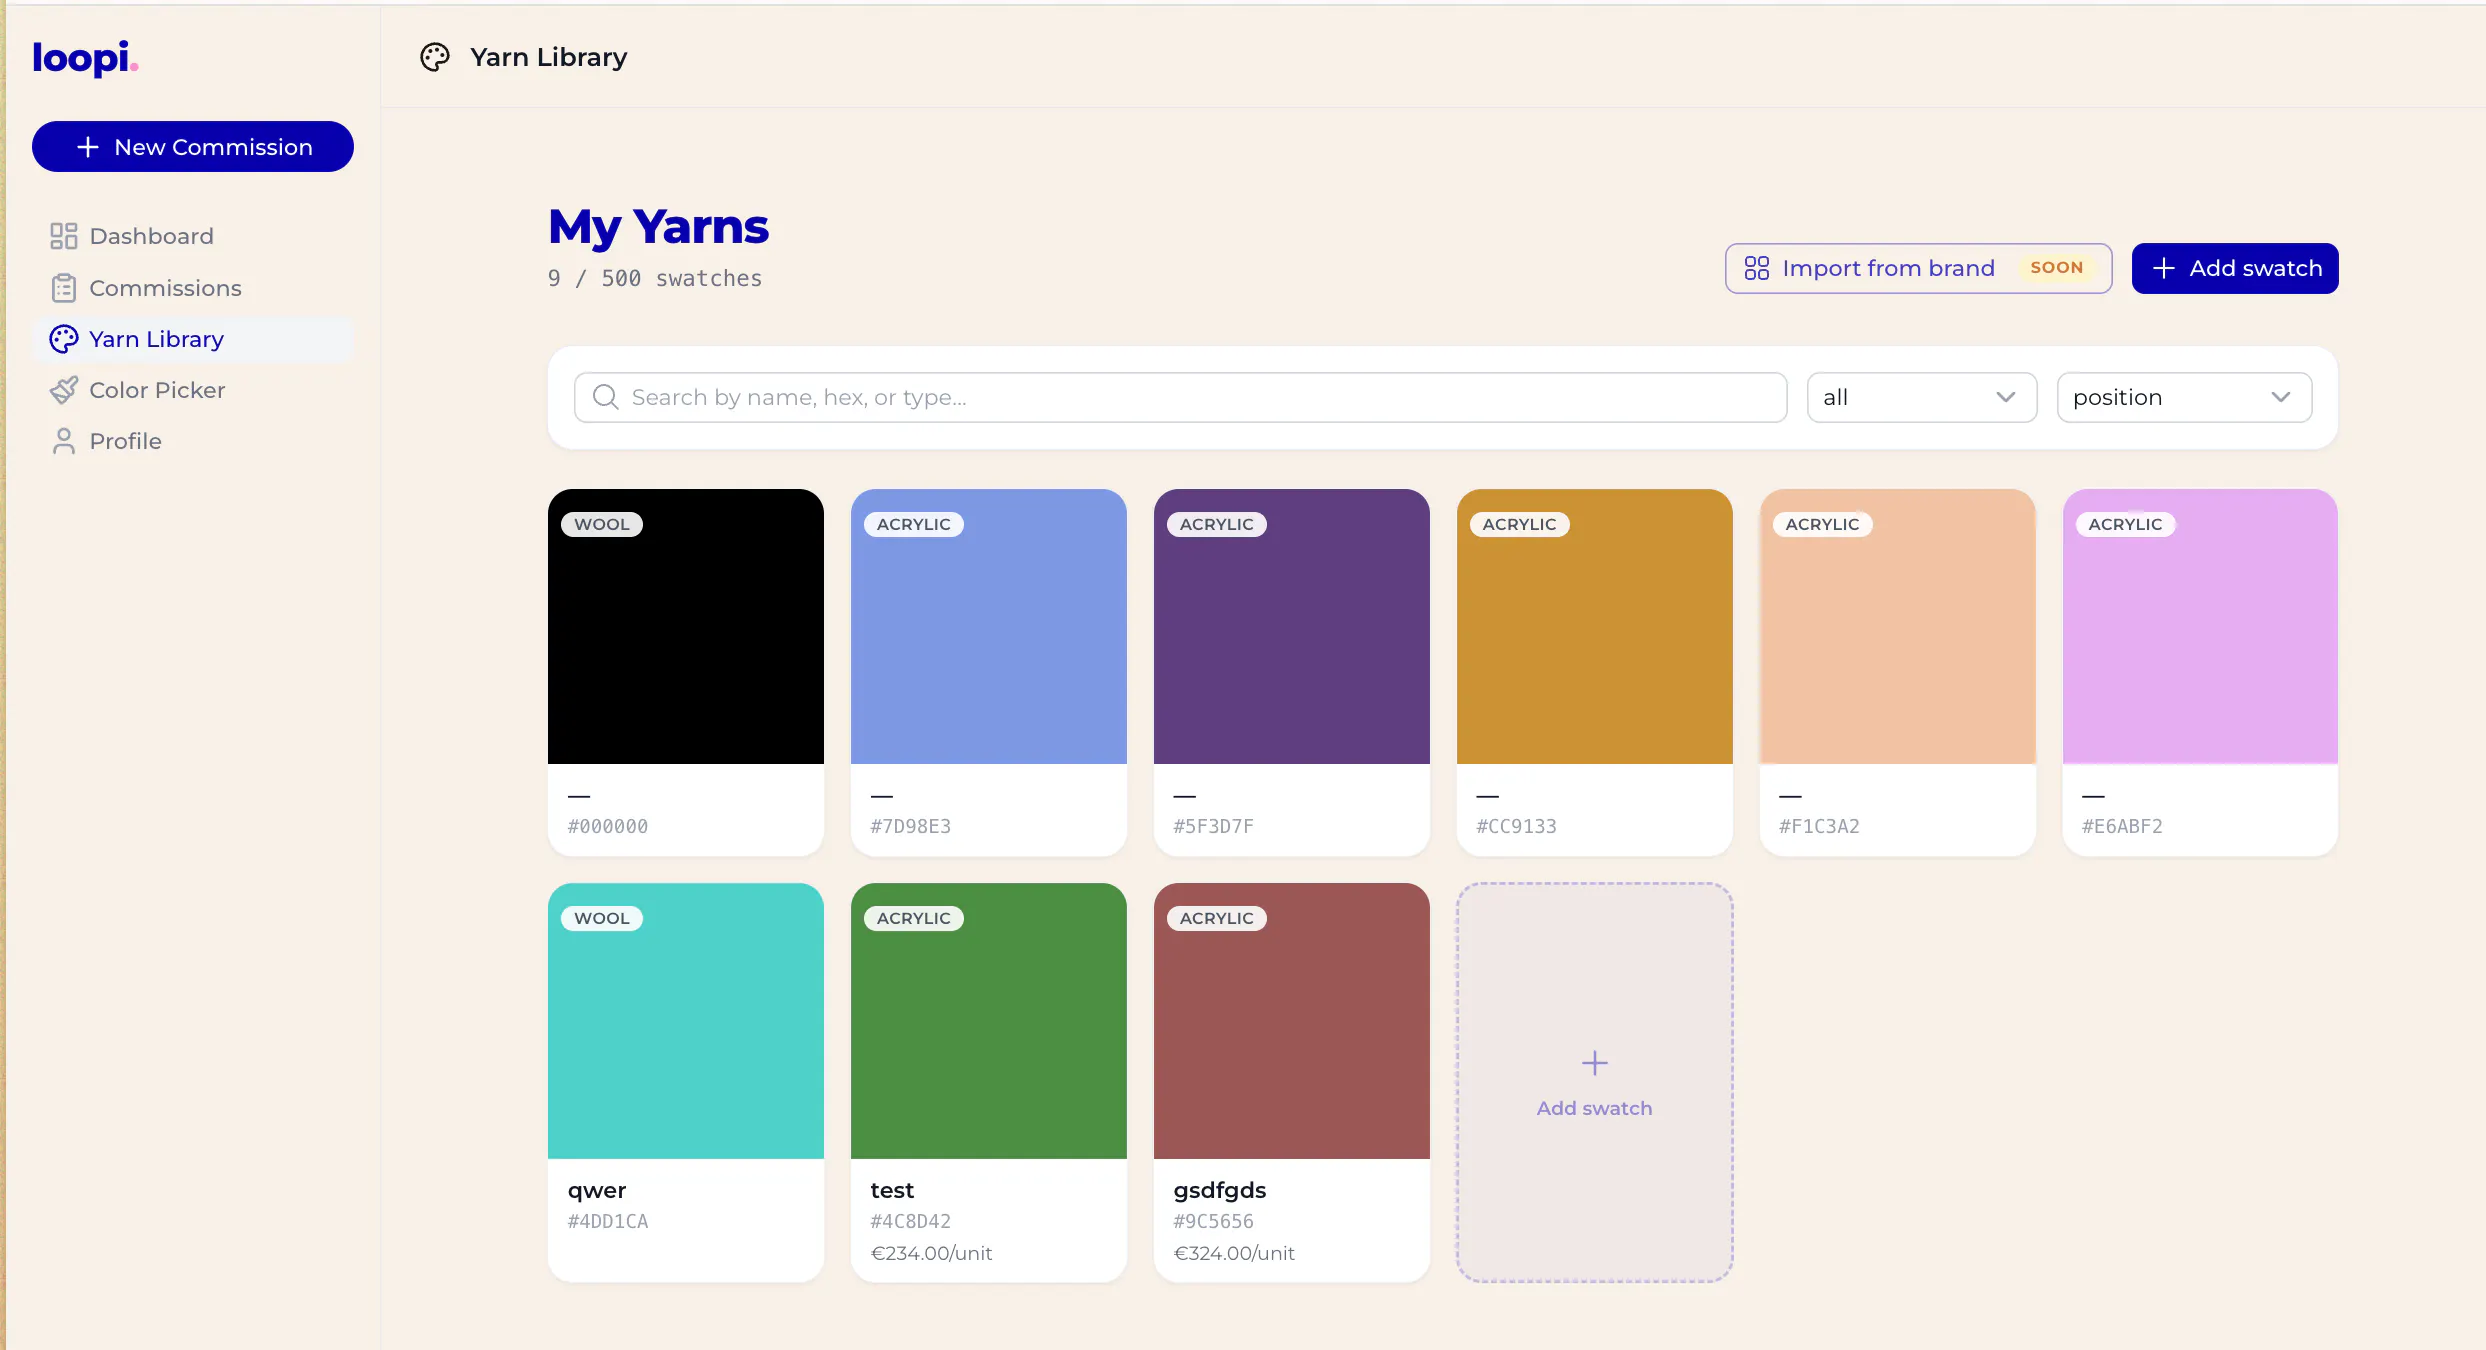Click the '9 / 500 swatches' counter
The height and width of the screenshot is (1350, 2486).
pos(655,279)
